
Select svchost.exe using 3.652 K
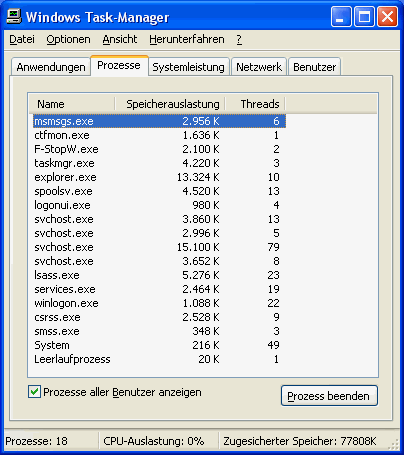pos(159,261)
